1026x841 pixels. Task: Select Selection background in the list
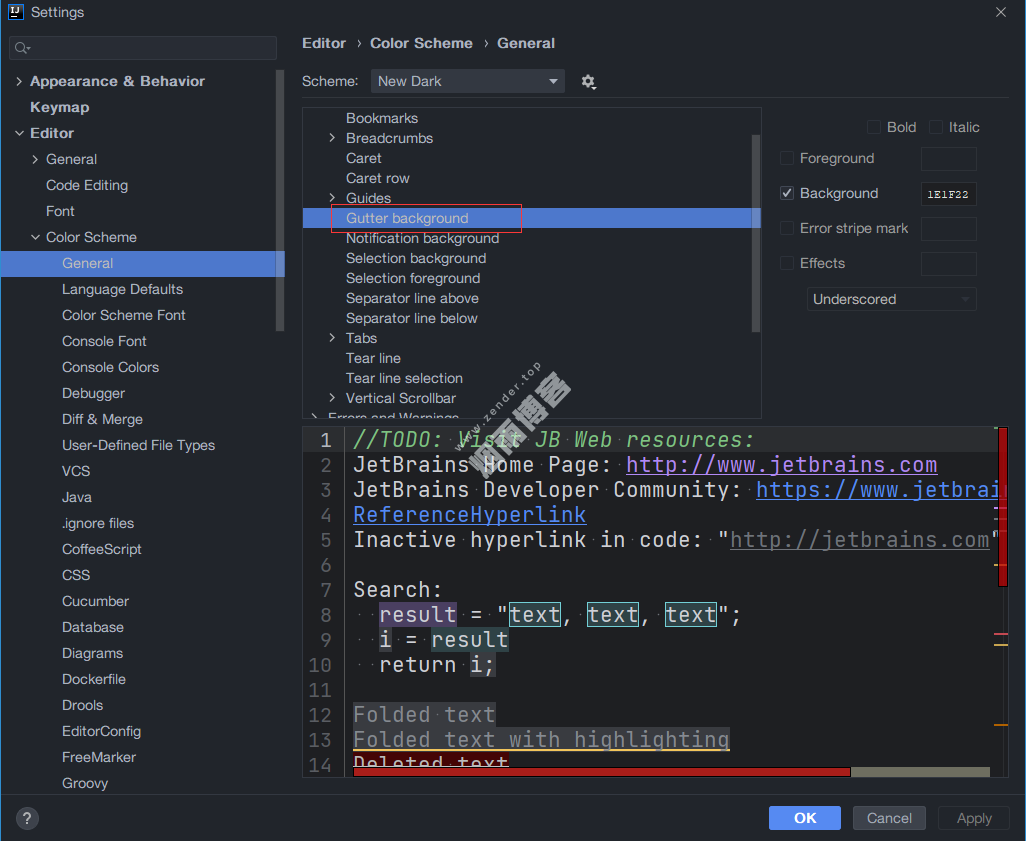(x=415, y=258)
